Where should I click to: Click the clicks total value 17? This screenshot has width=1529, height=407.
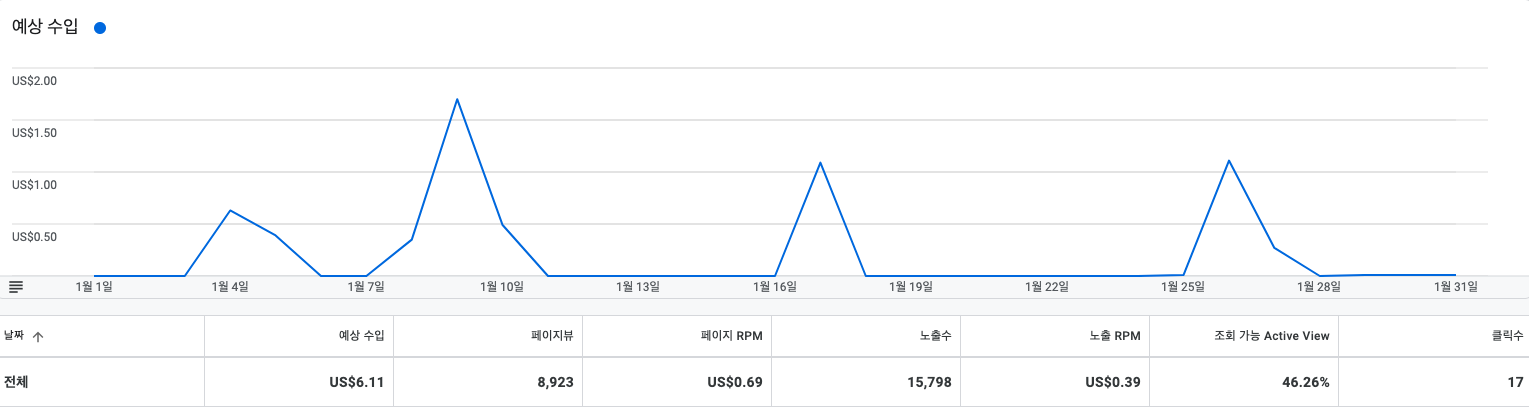point(1517,382)
